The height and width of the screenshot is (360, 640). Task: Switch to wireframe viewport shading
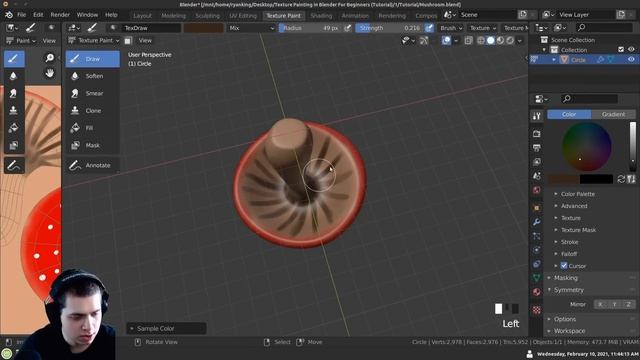pos(481,40)
